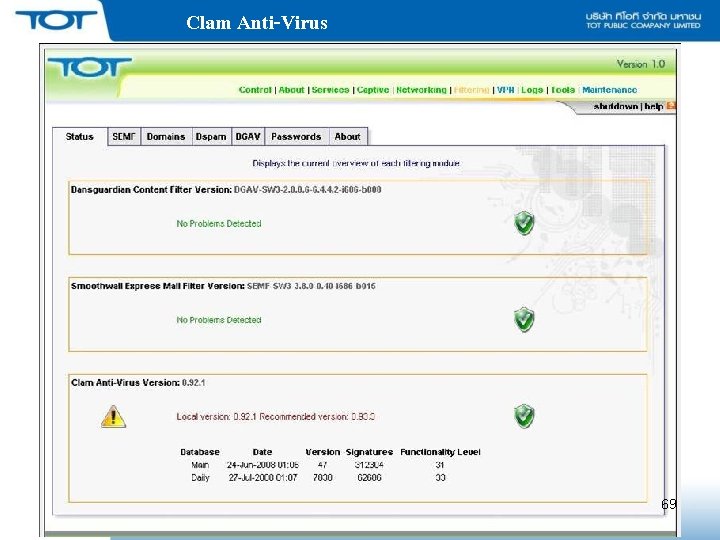Open the Captive menu
This screenshot has height=540, width=720.
click(x=373, y=90)
